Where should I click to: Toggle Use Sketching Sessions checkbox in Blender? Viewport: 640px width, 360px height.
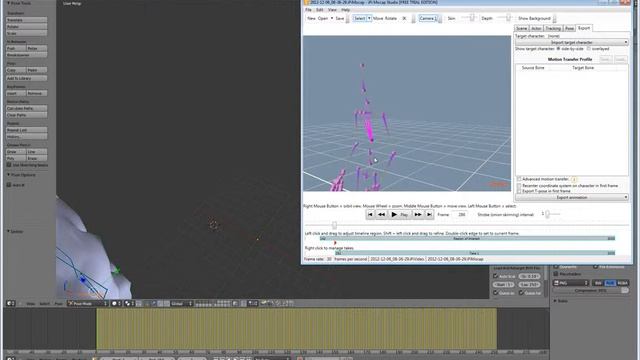point(9,165)
